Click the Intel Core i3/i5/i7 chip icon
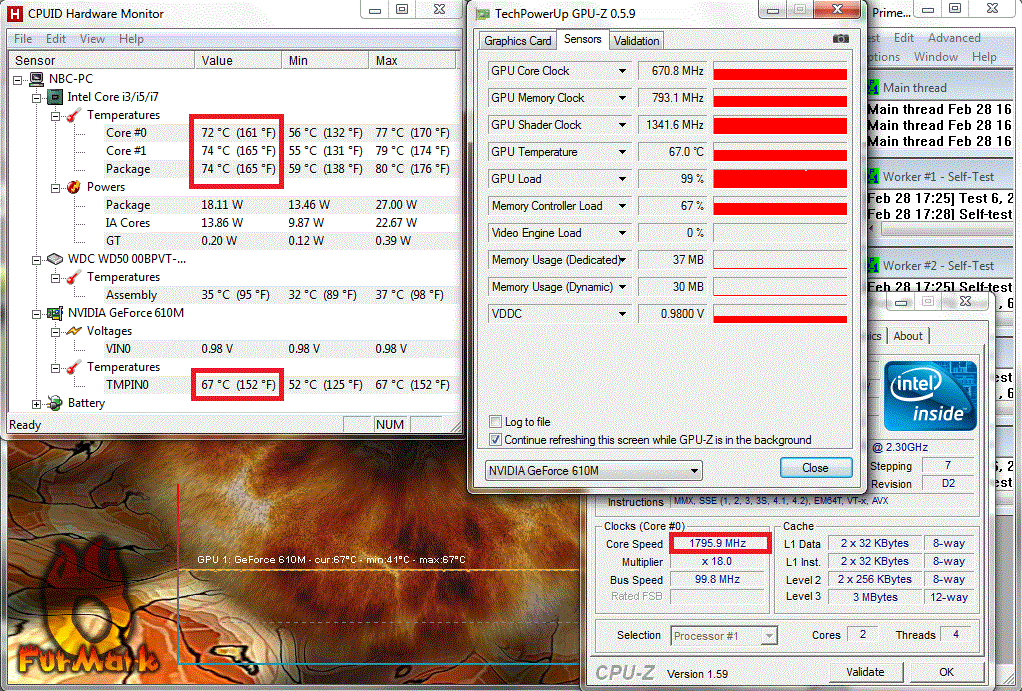This screenshot has height=691, width=1022. point(55,97)
